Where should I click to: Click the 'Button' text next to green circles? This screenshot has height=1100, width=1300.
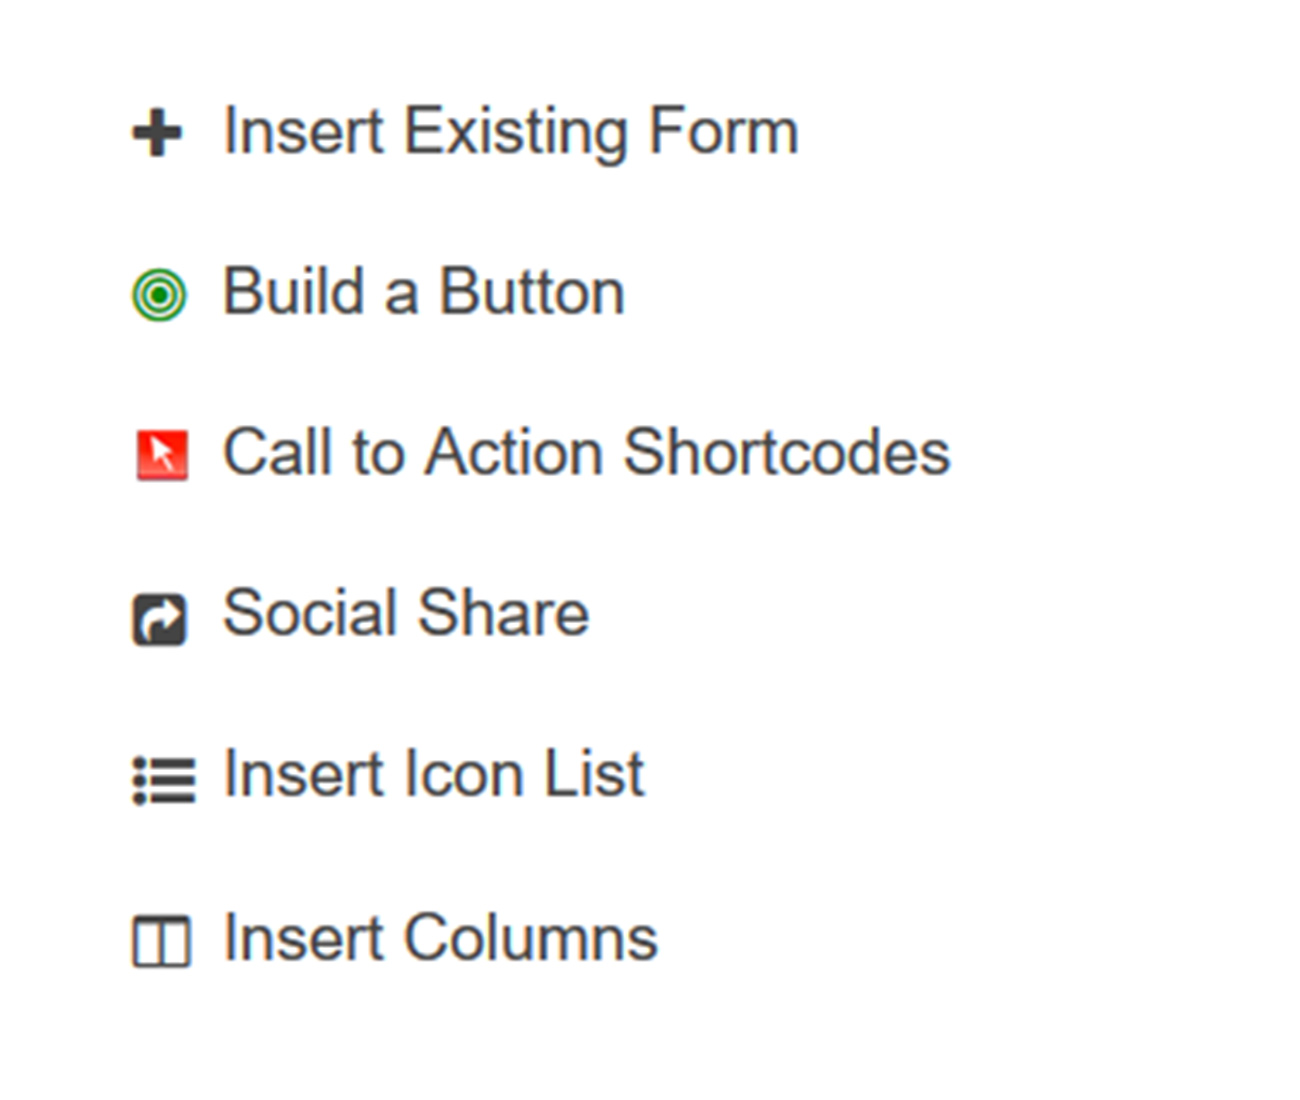click(532, 292)
